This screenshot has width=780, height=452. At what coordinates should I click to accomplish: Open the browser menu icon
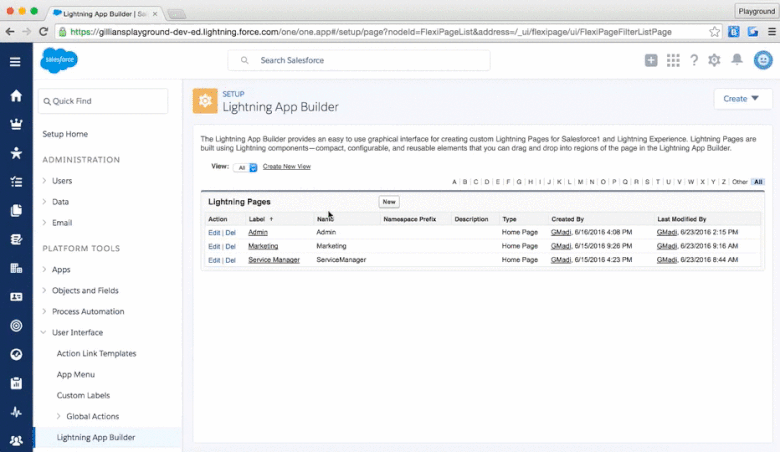coord(772,32)
